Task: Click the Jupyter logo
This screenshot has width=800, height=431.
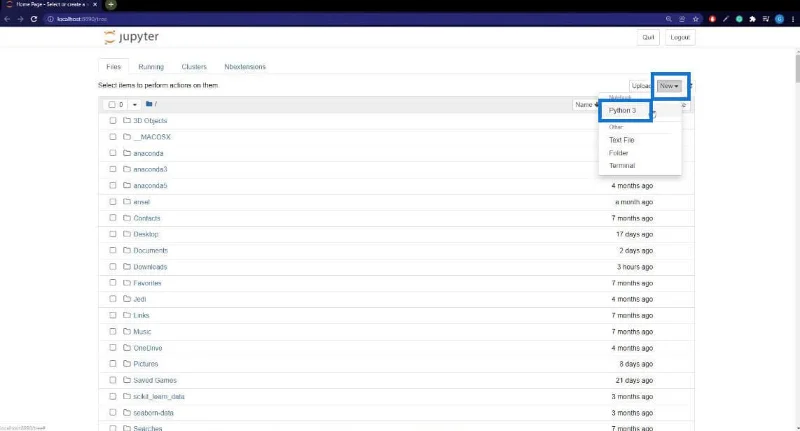Action: click(x=131, y=37)
